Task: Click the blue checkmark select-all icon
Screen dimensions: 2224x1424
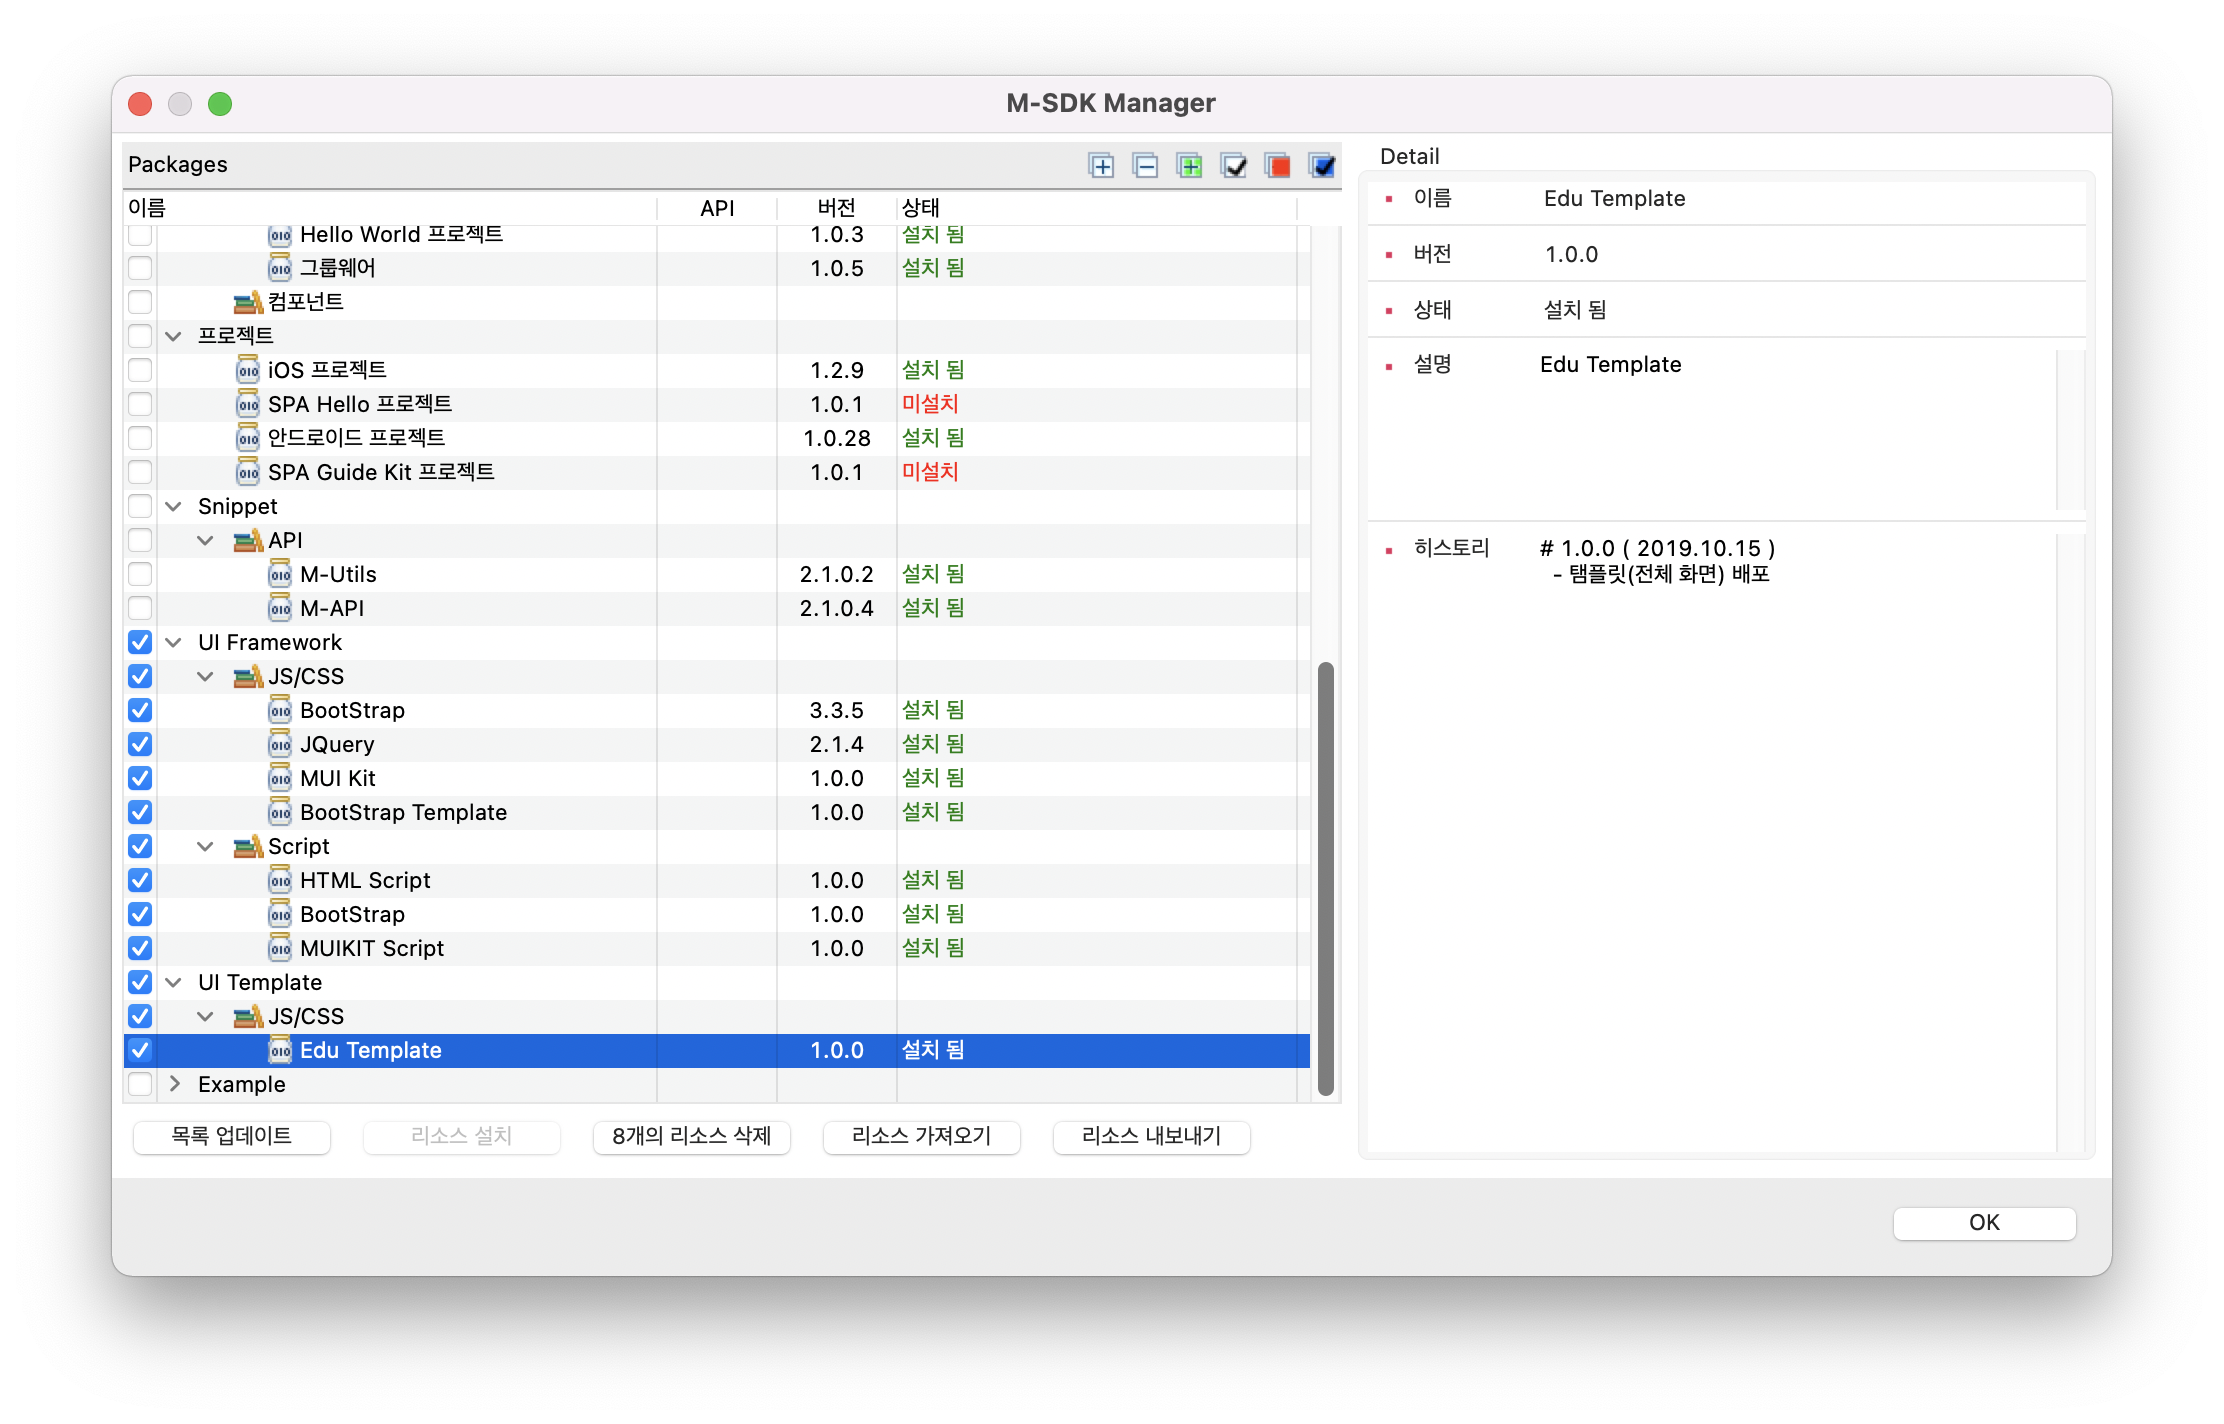Action: pos(1321,166)
